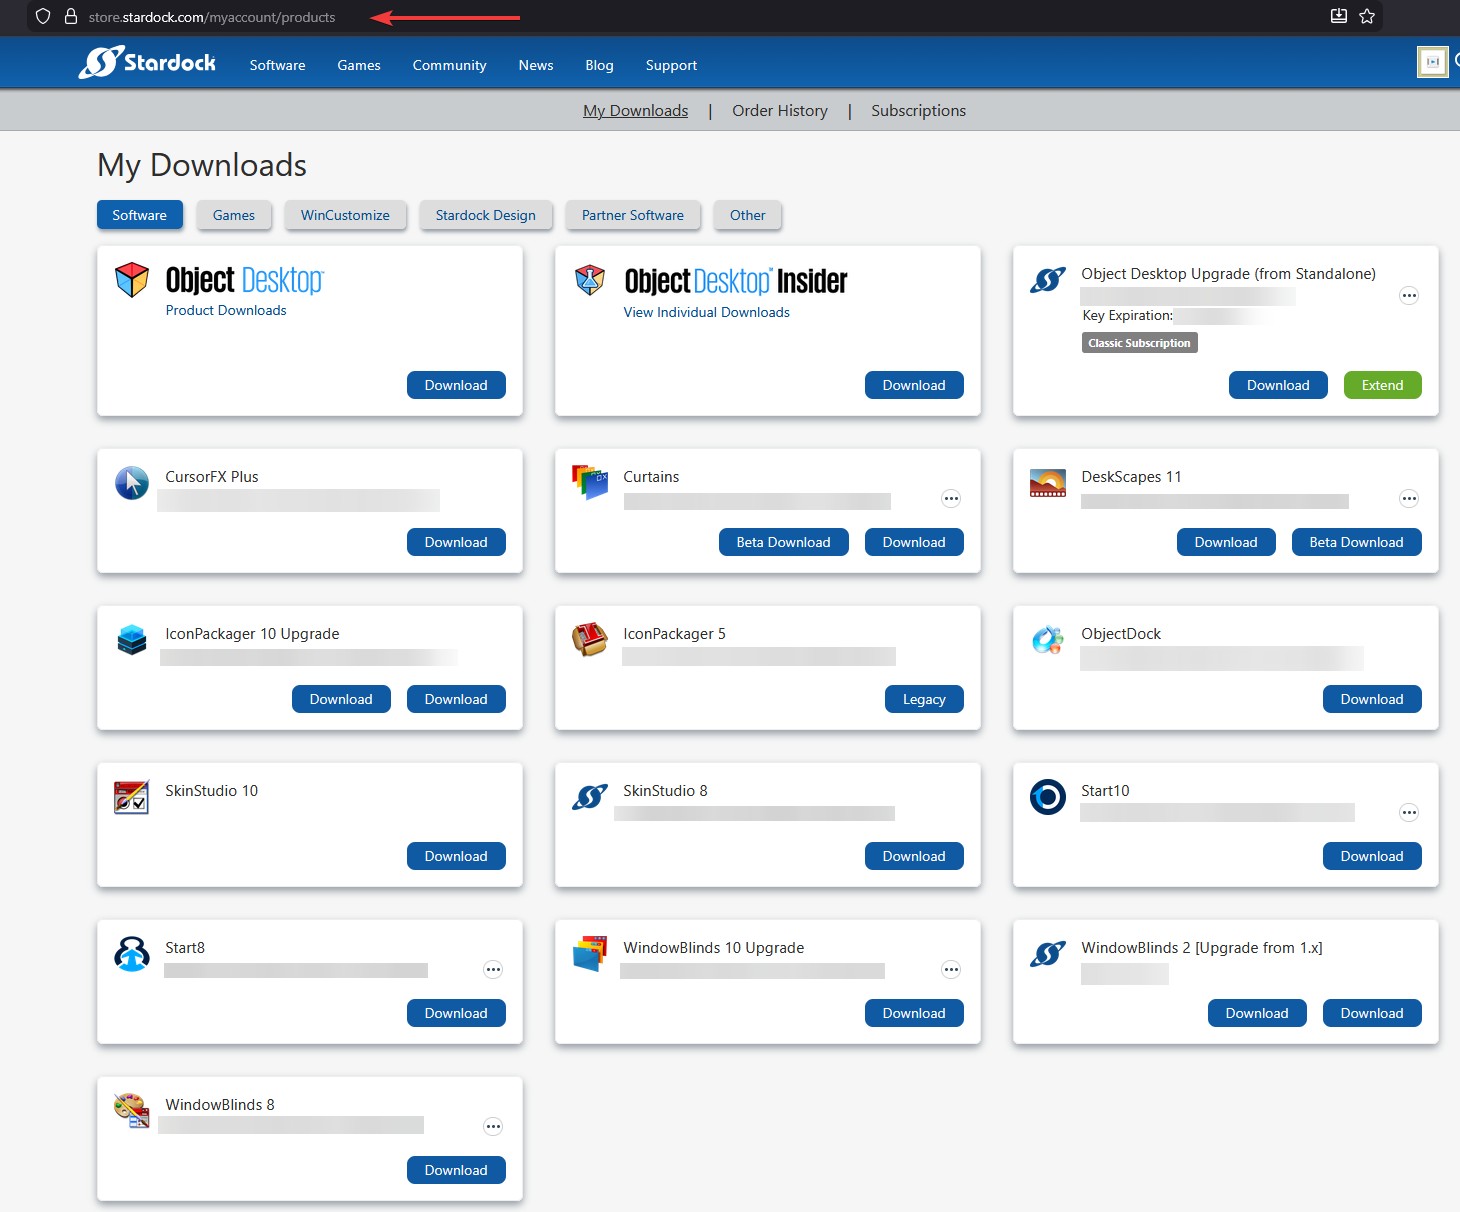Select the WinCustomize tab
Image resolution: width=1460 pixels, height=1212 pixels.
(x=345, y=215)
